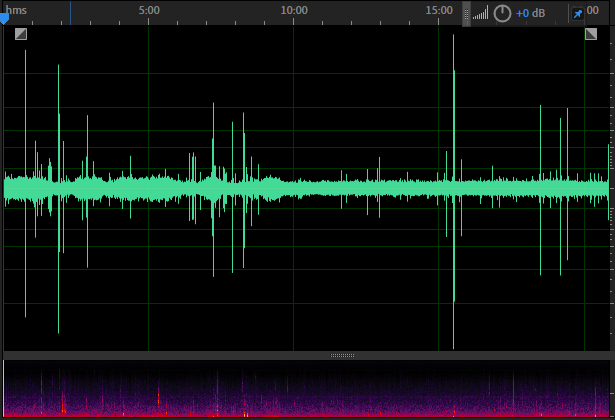This screenshot has width=615, height=420.
Task: Click the HUD volume bars icon
Action: [x=480, y=13]
